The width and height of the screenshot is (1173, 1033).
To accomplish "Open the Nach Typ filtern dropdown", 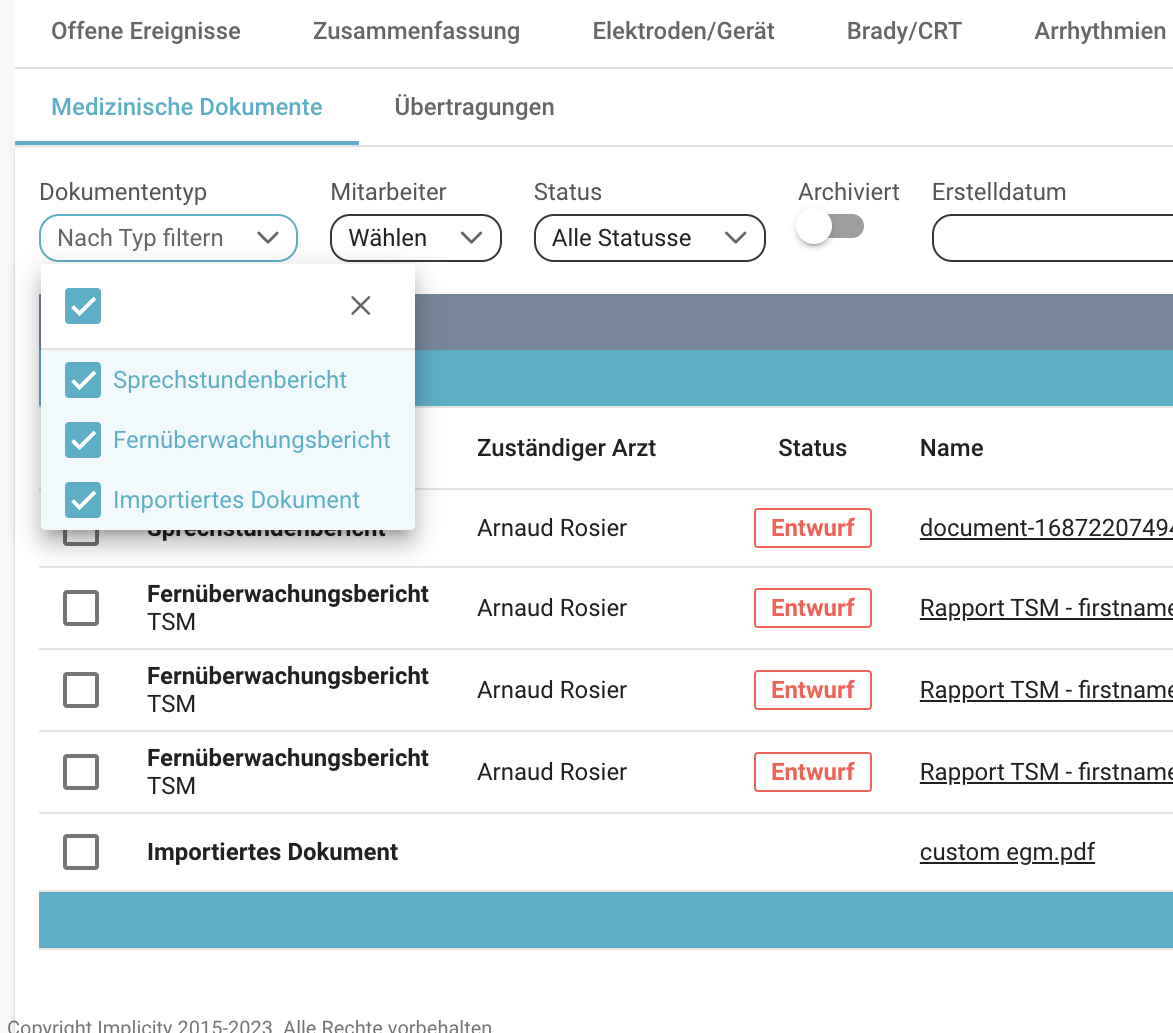I will click(x=168, y=238).
